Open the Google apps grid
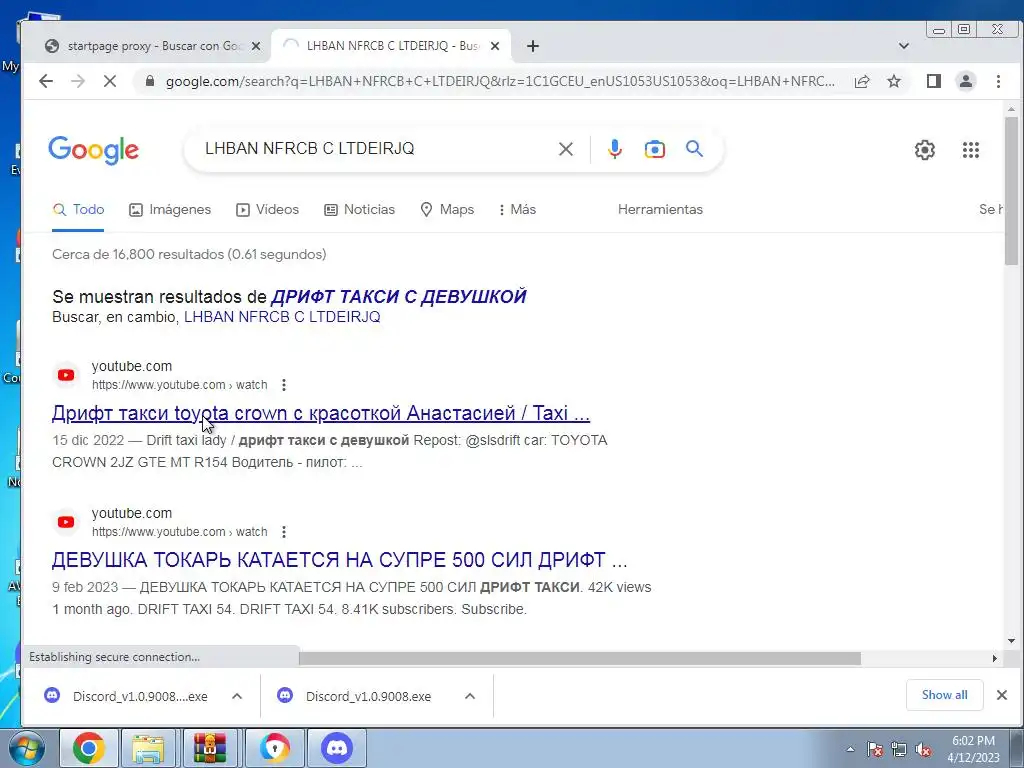 pyautogui.click(x=971, y=150)
